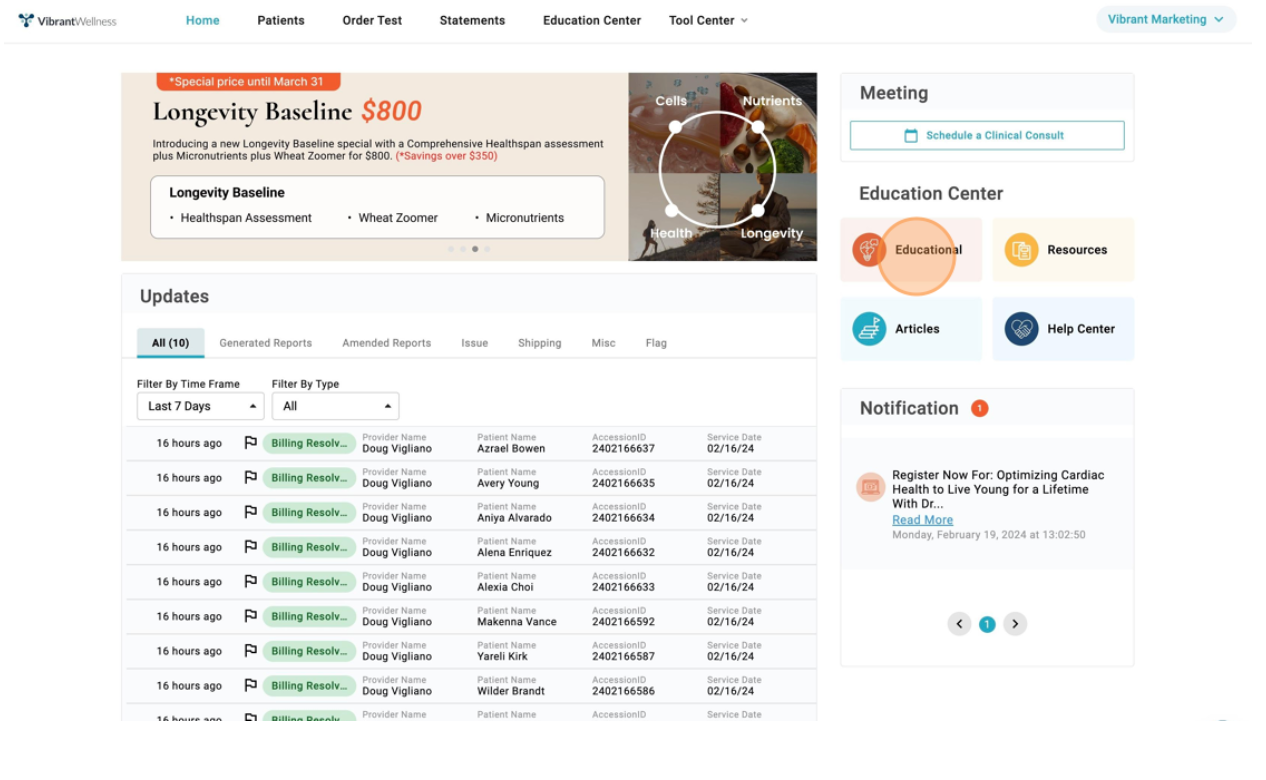Click patient name Yareli Kirk
The image size is (1266, 780).
[x=502, y=657]
